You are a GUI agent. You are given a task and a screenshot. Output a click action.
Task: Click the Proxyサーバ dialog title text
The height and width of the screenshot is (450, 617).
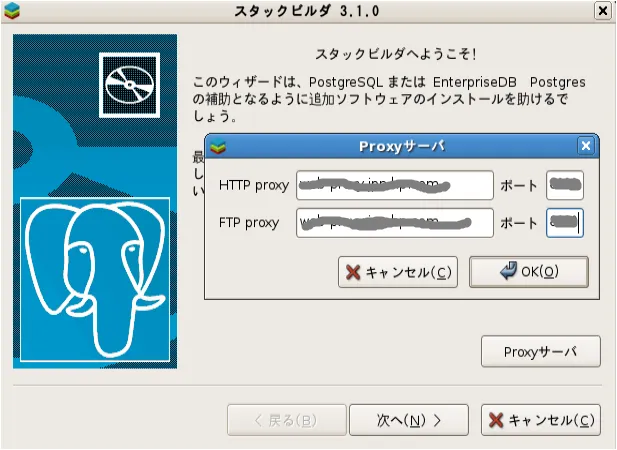tap(402, 146)
